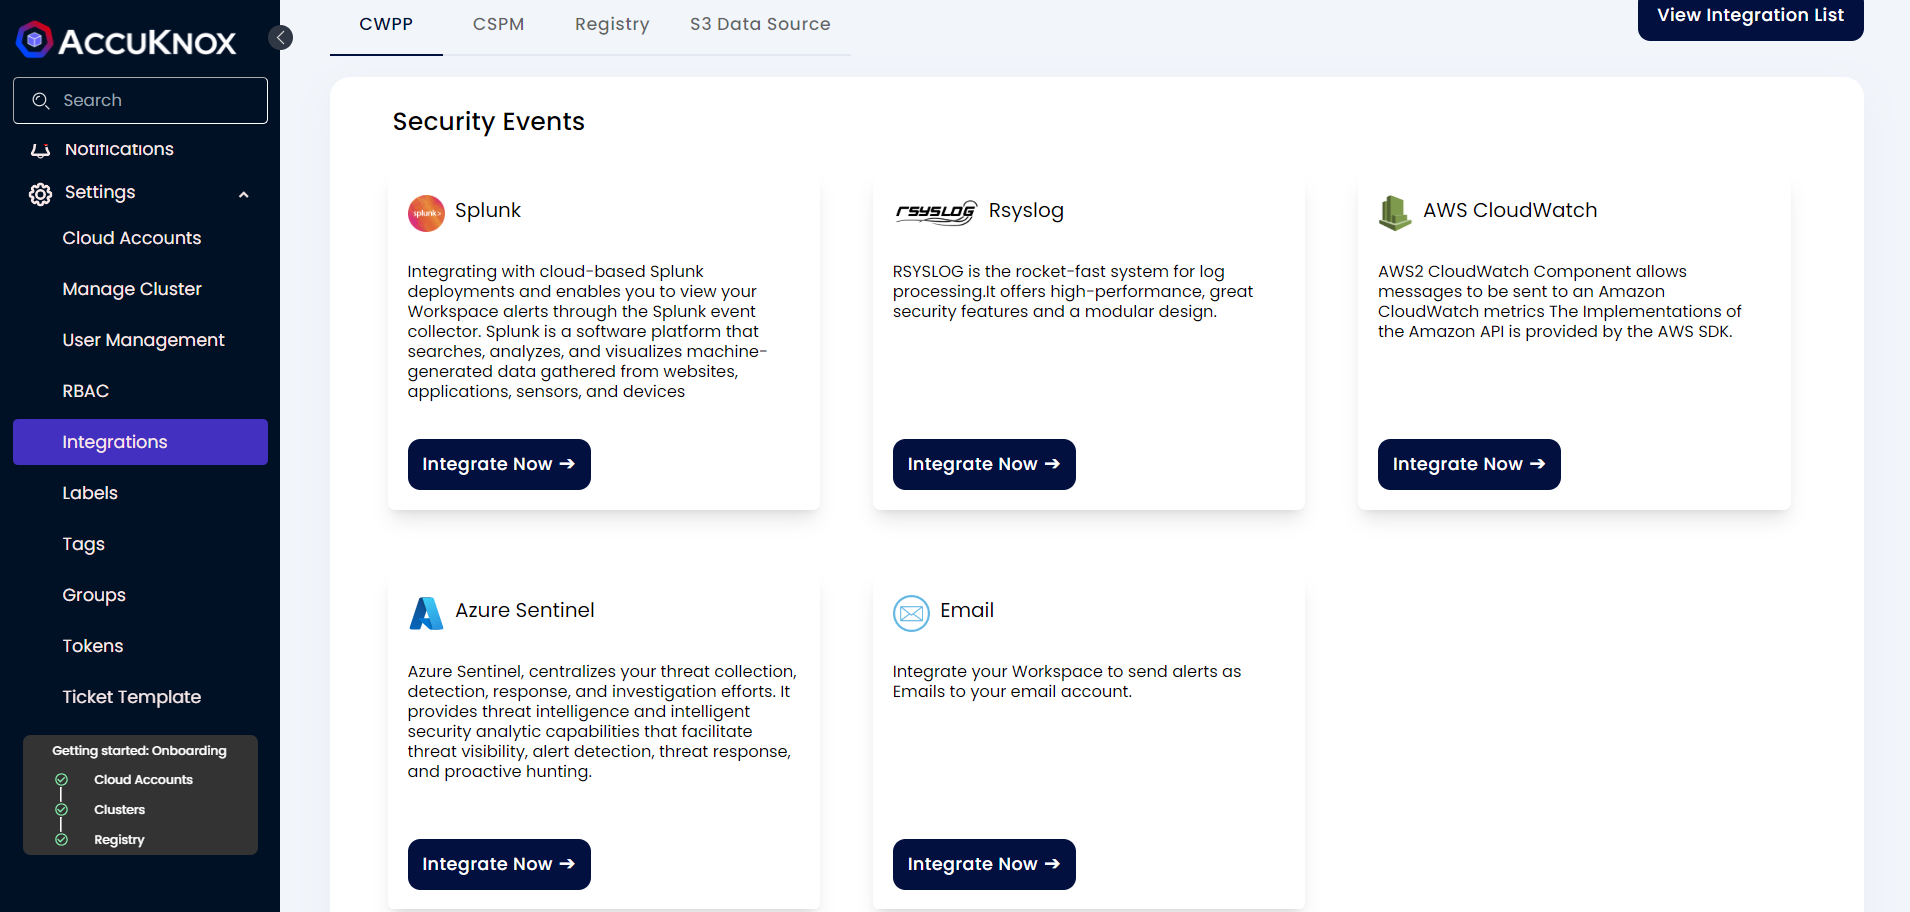The image size is (1910, 912).
Task: Click the Registry onboarding checkmark
Action: tap(62, 840)
